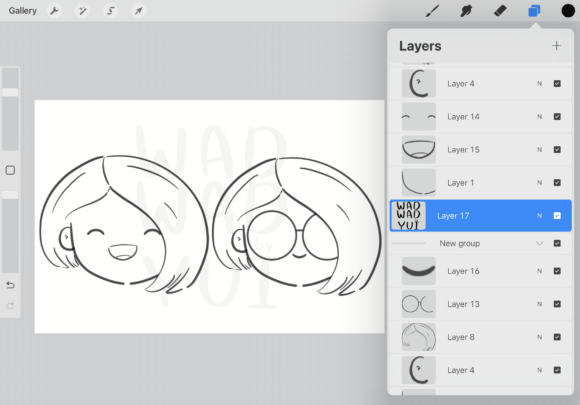Screen dimensions: 580x405
Task: Adjust the brush size slider handle
Action: (10, 92)
